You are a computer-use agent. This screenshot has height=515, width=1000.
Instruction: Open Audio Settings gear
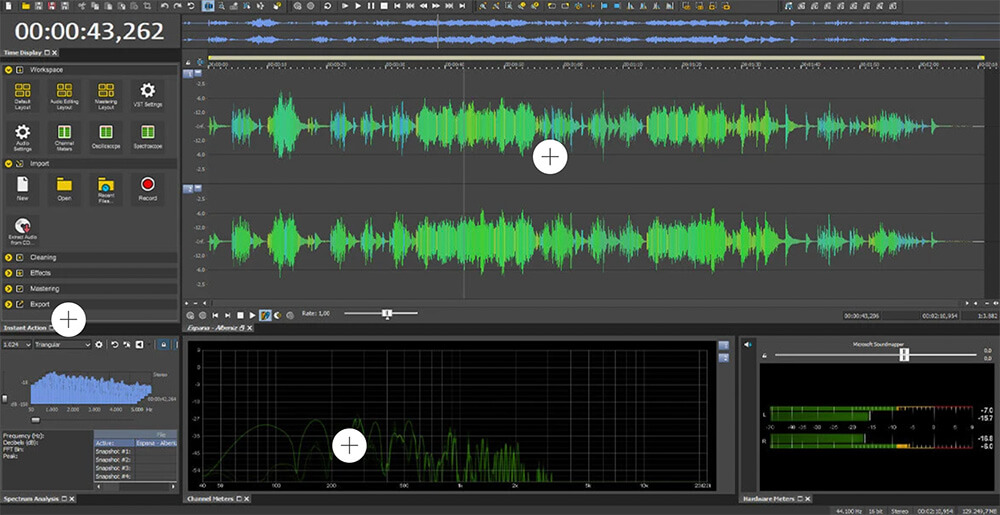[x=22, y=137]
